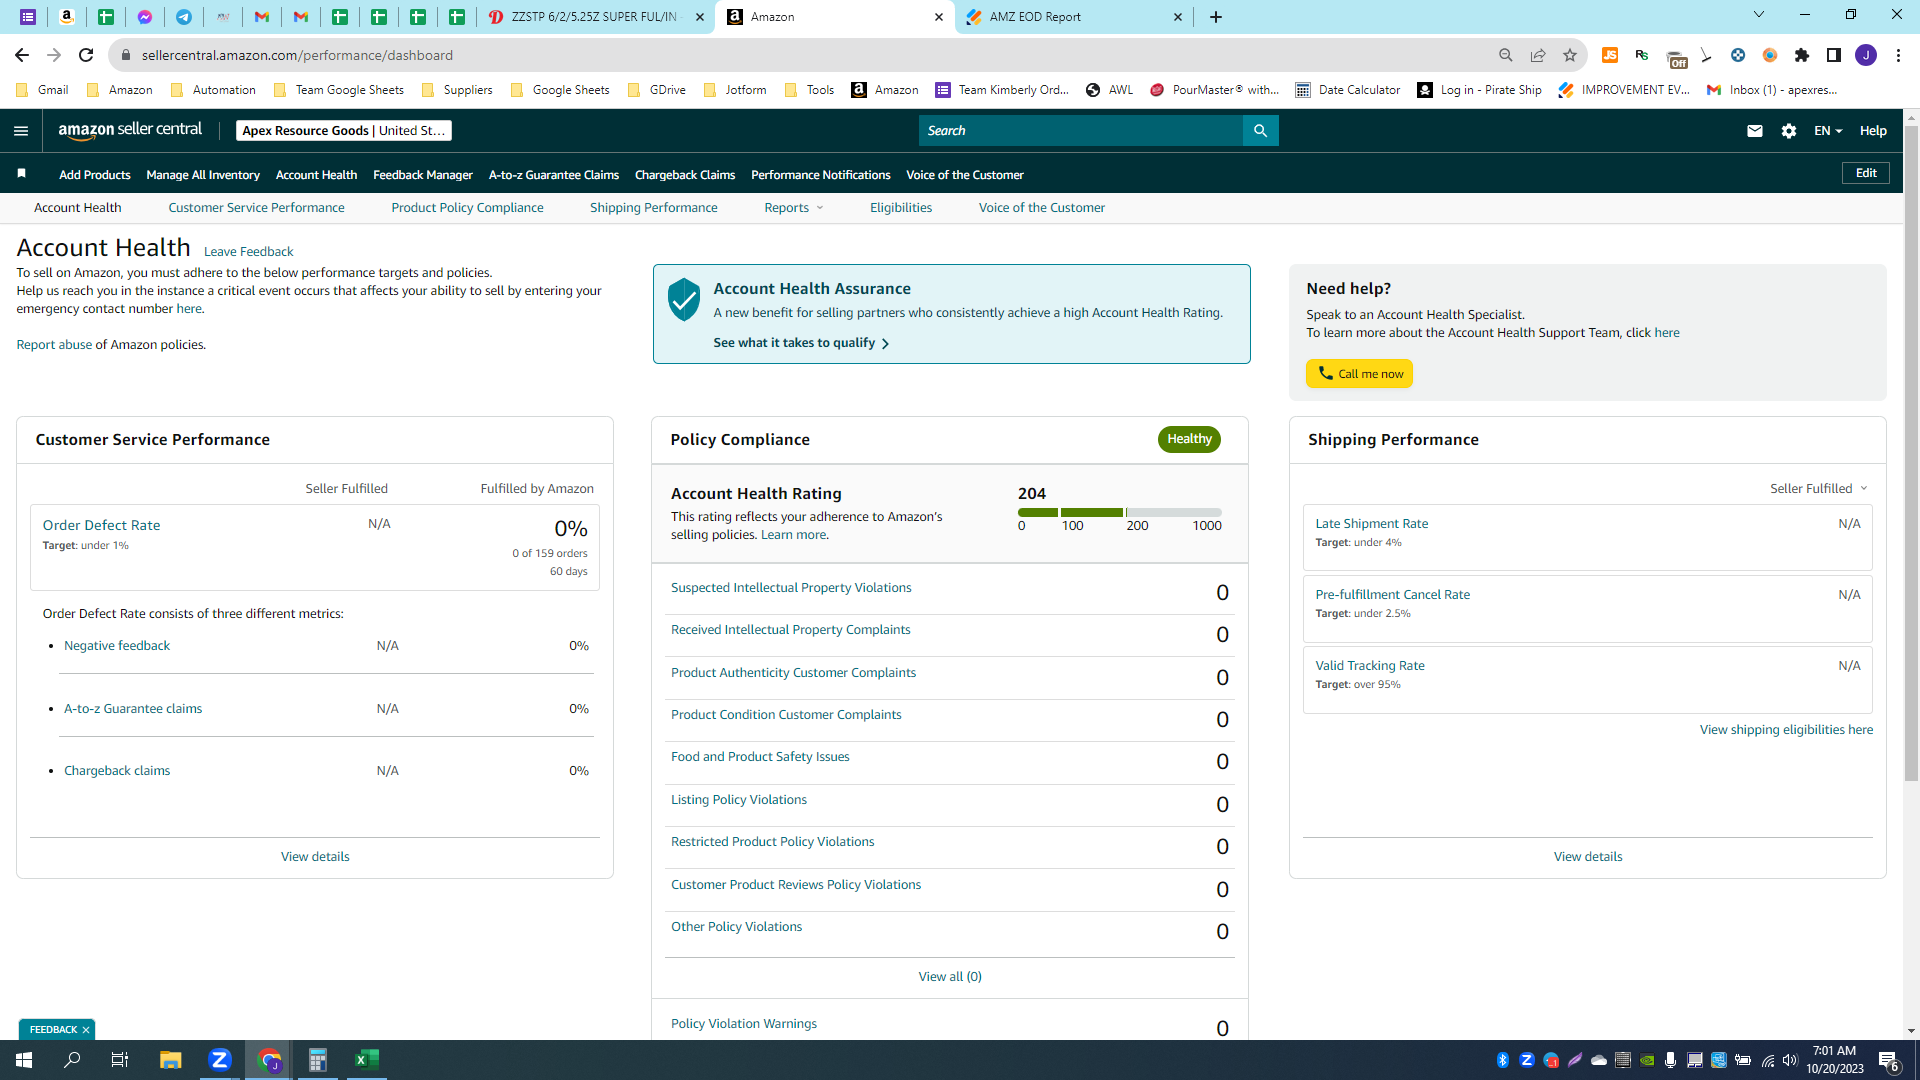Open the settings gear icon
This screenshot has width=1920, height=1080.
click(1789, 131)
